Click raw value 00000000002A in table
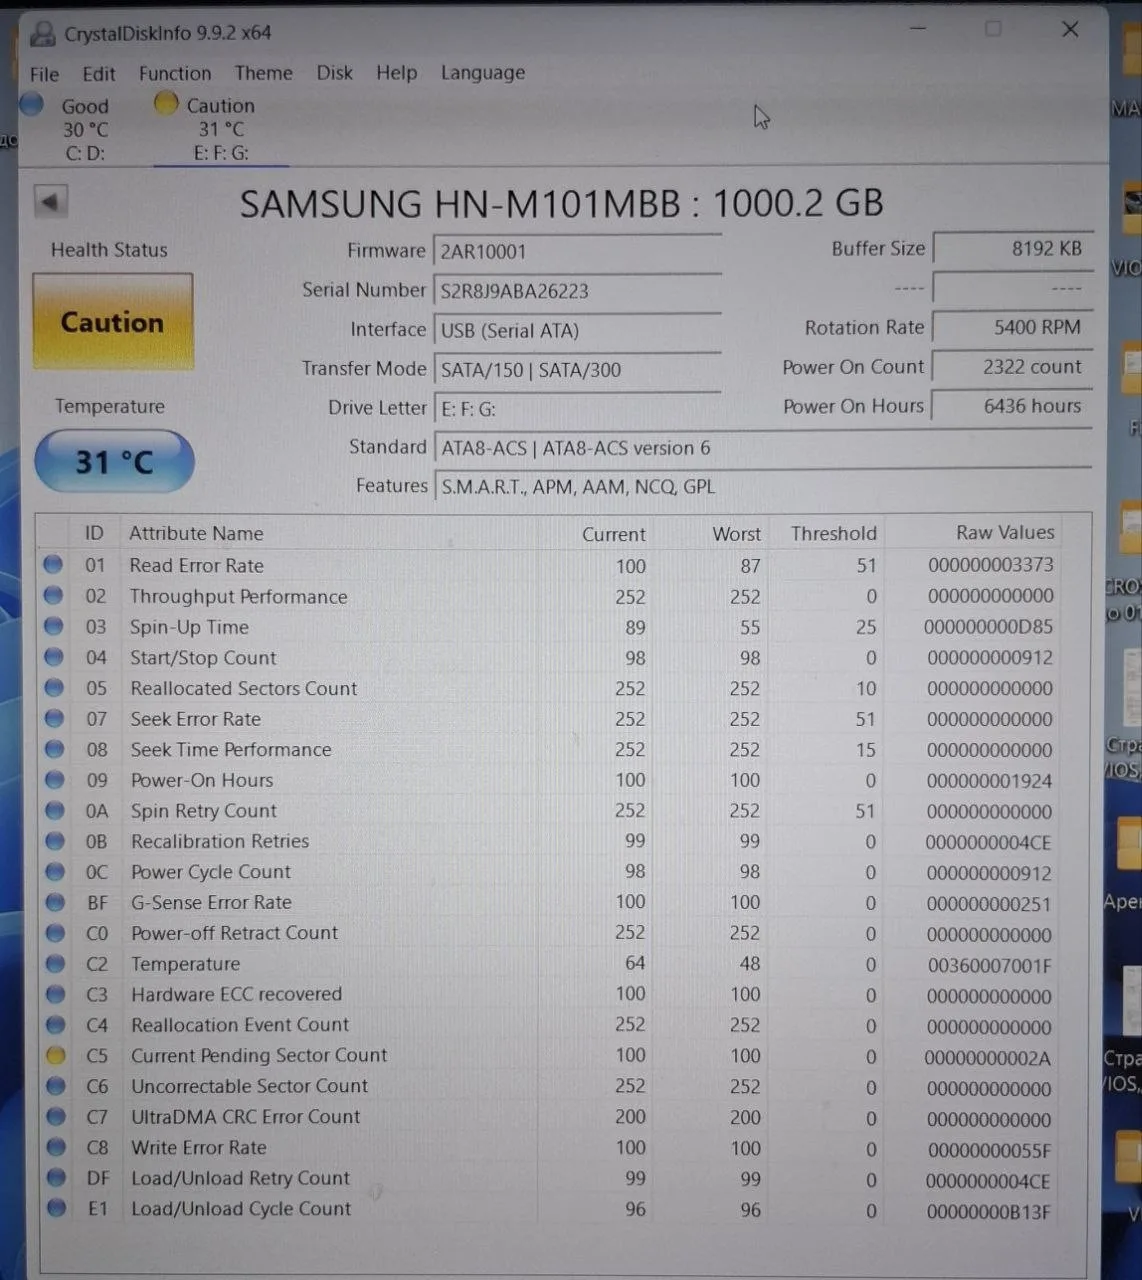The width and height of the screenshot is (1142, 1280). click(988, 1057)
